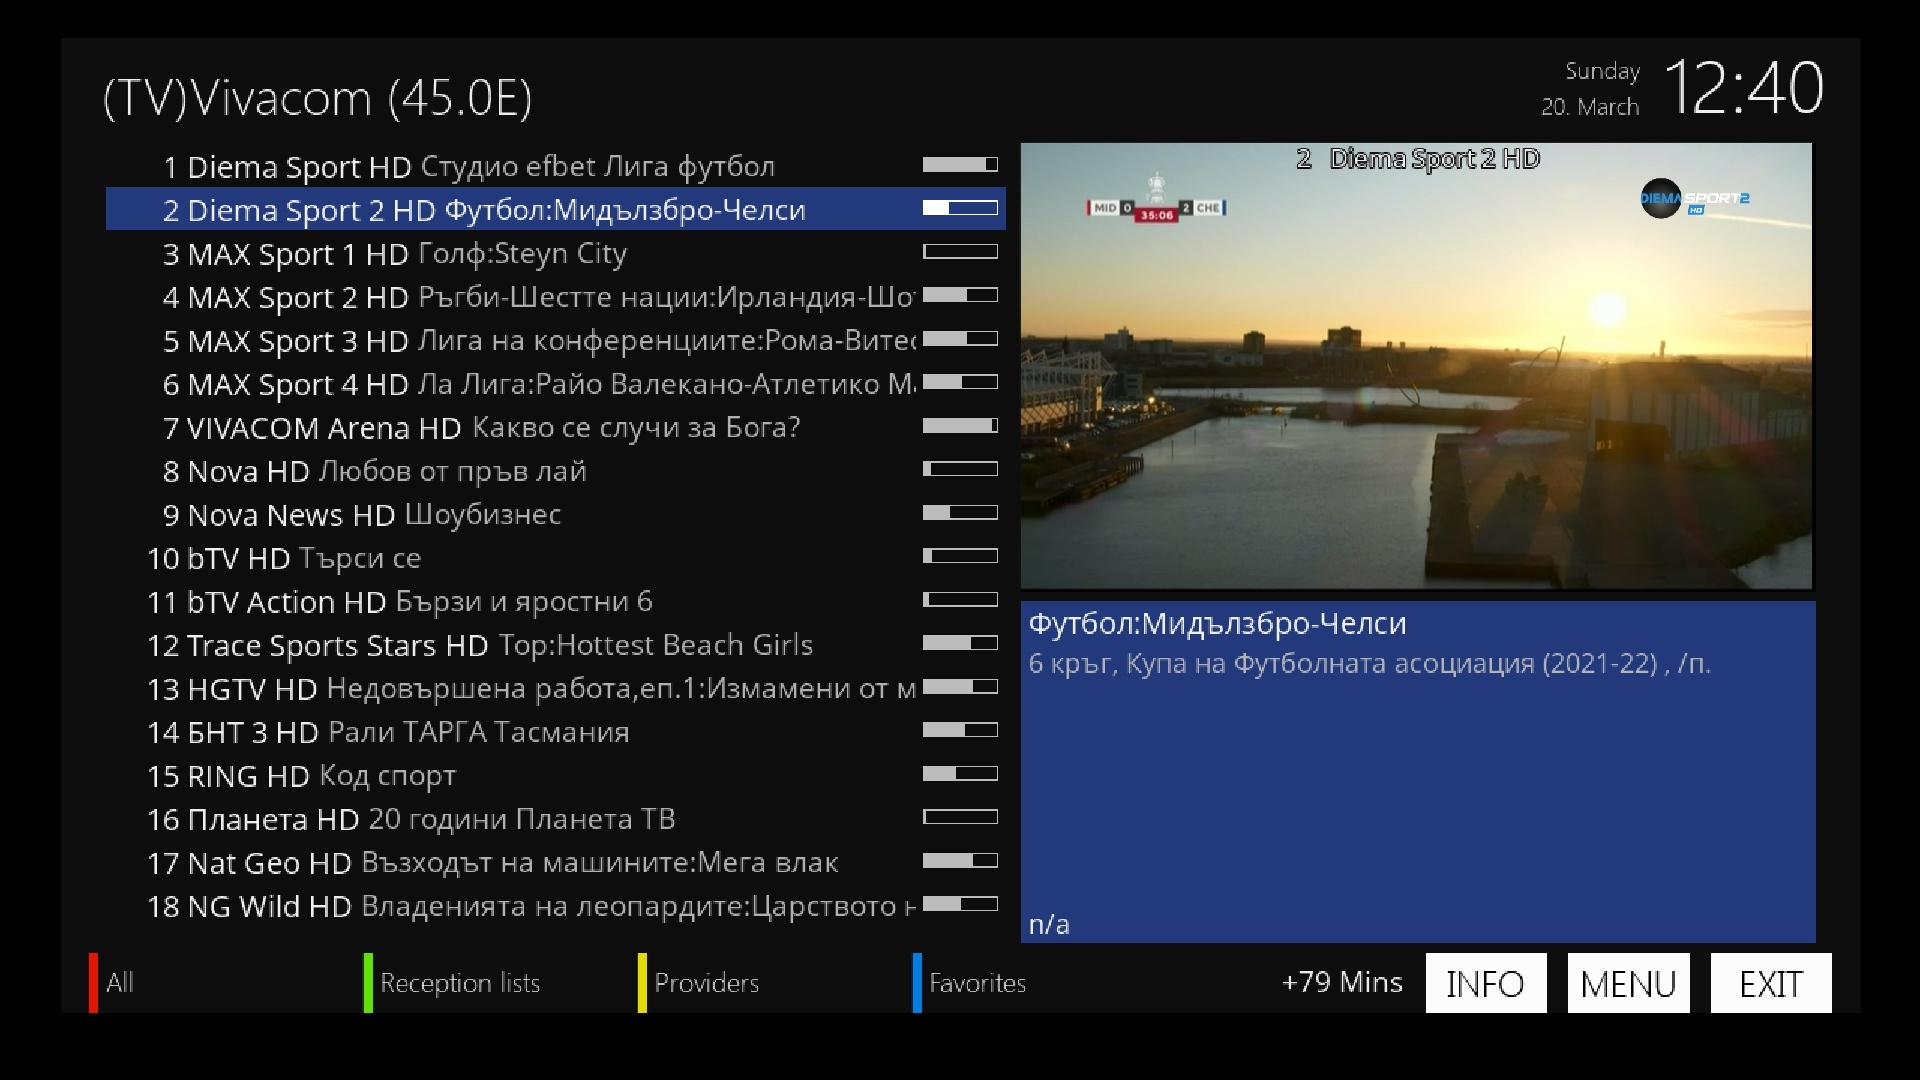Select channel 9 Nova News HD
Image resolution: width=1920 pixels, height=1080 pixels.
coord(555,514)
